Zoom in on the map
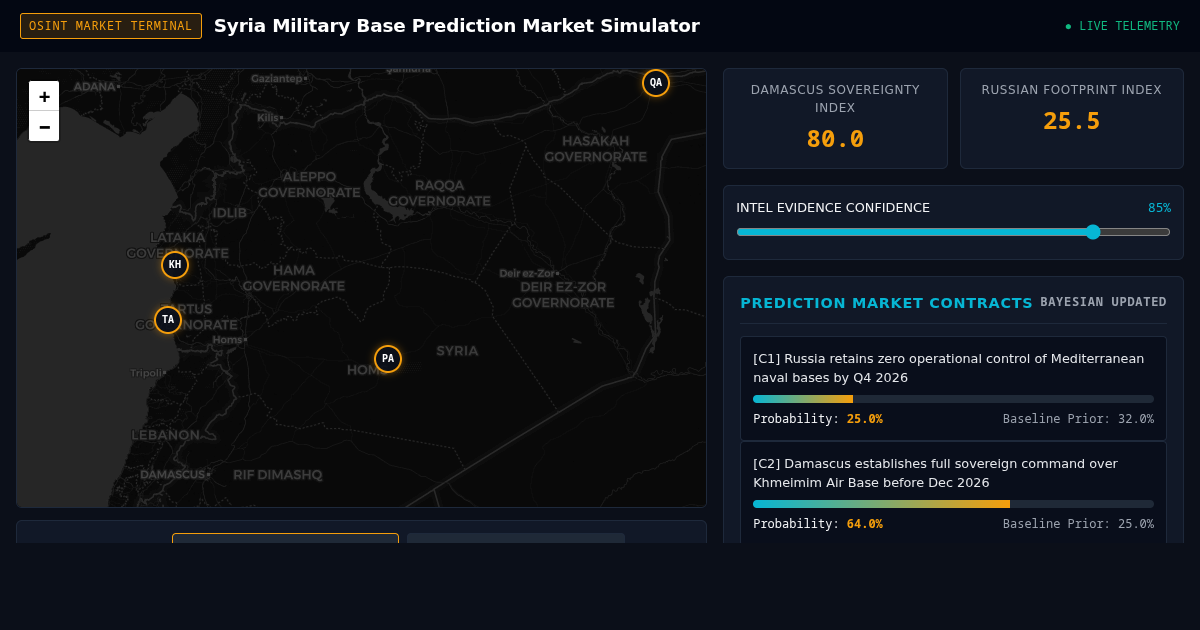The height and width of the screenshot is (630, 1200). pyautogui.click(x=44, y=96)
